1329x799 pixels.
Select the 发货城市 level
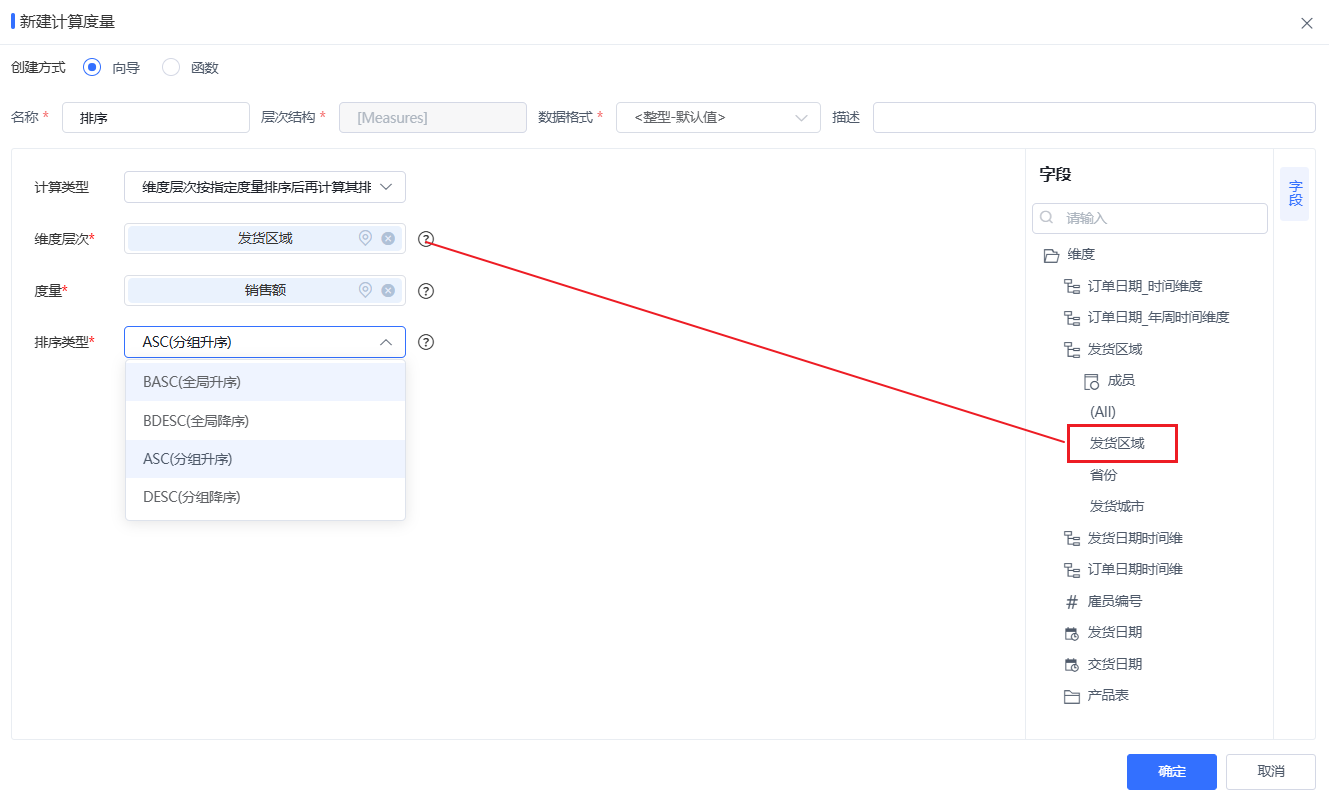(x=1117, y=506)
